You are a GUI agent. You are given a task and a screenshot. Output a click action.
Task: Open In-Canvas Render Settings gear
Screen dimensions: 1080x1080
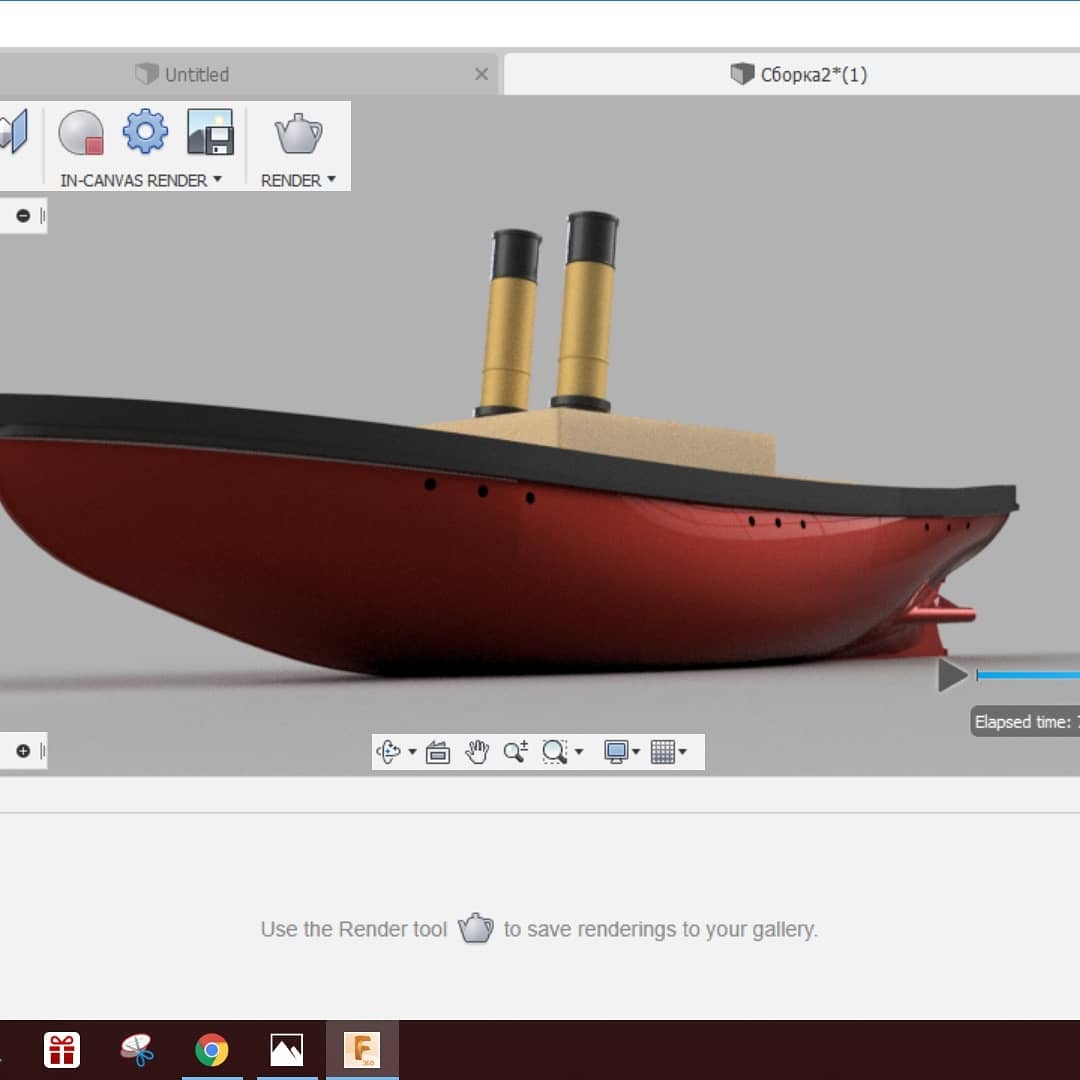pos(145,133)
